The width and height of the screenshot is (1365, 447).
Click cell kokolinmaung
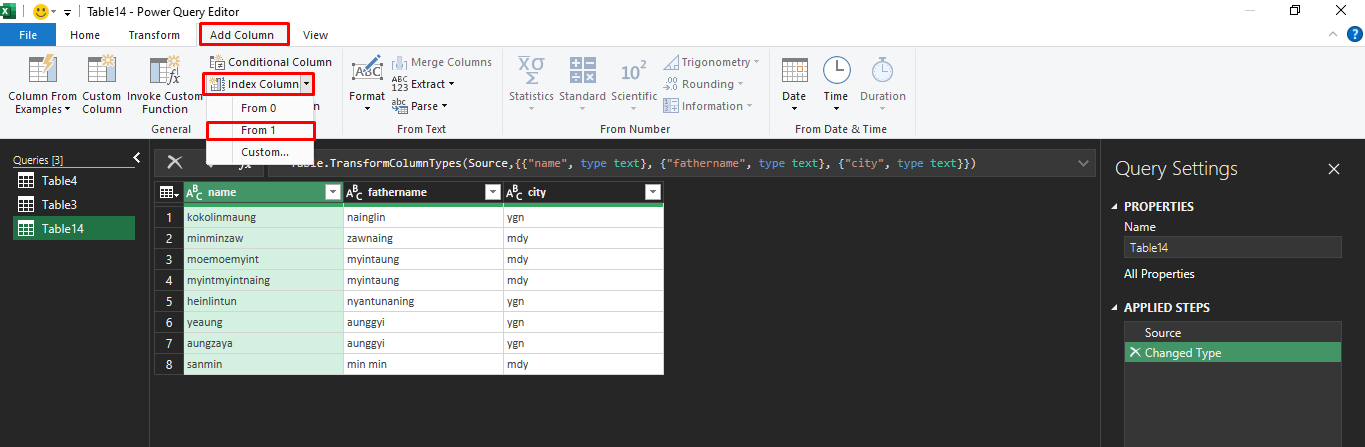tap(263, 217)
